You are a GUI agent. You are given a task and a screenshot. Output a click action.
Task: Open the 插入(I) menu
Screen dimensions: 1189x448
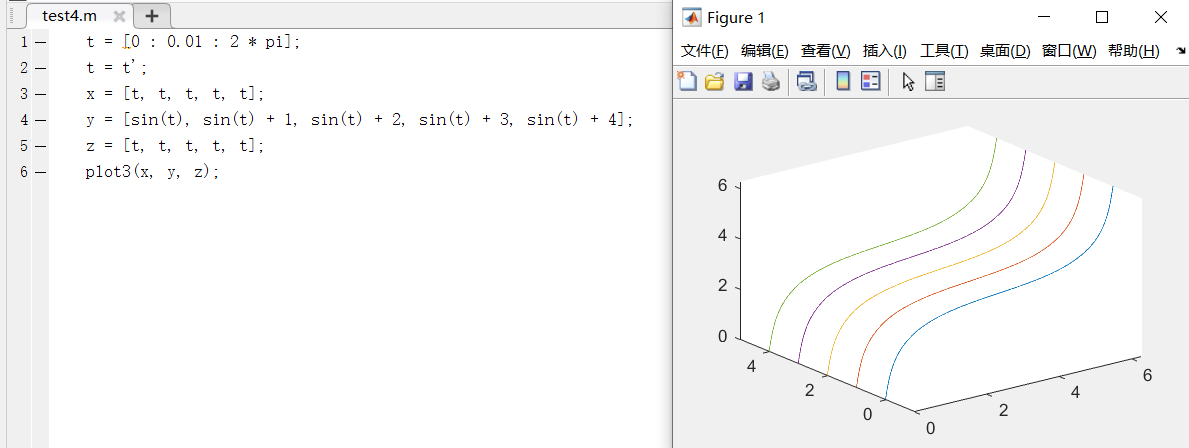(x=885, y=51)
